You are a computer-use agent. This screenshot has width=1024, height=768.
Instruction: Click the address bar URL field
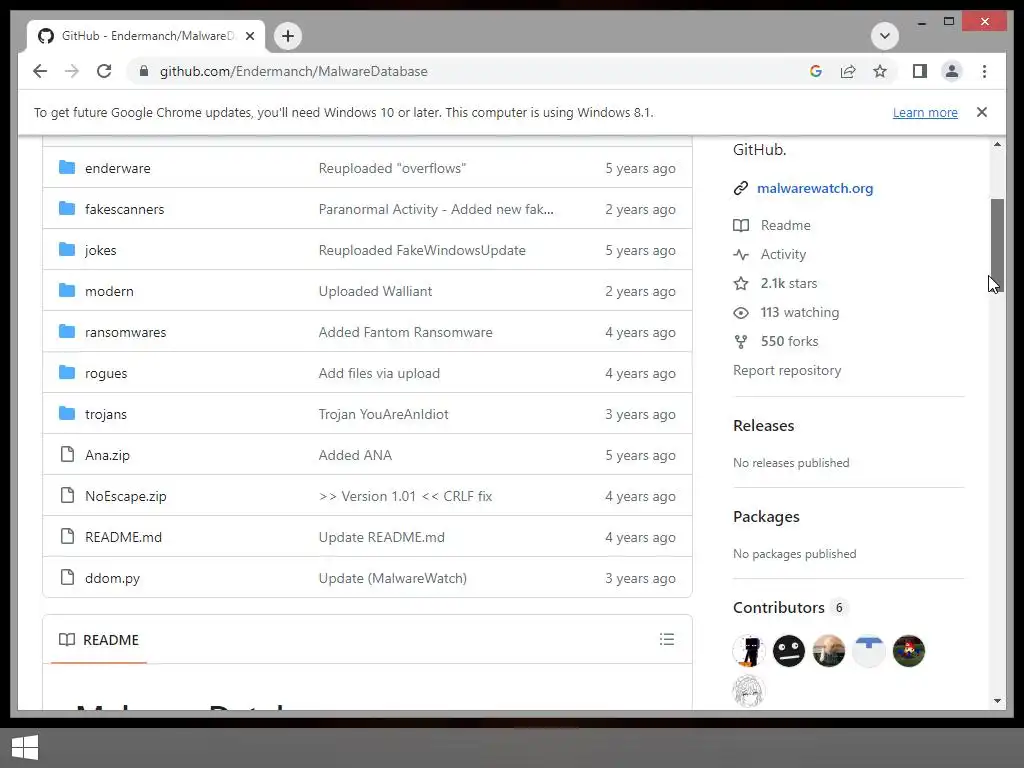pos(450,71)
